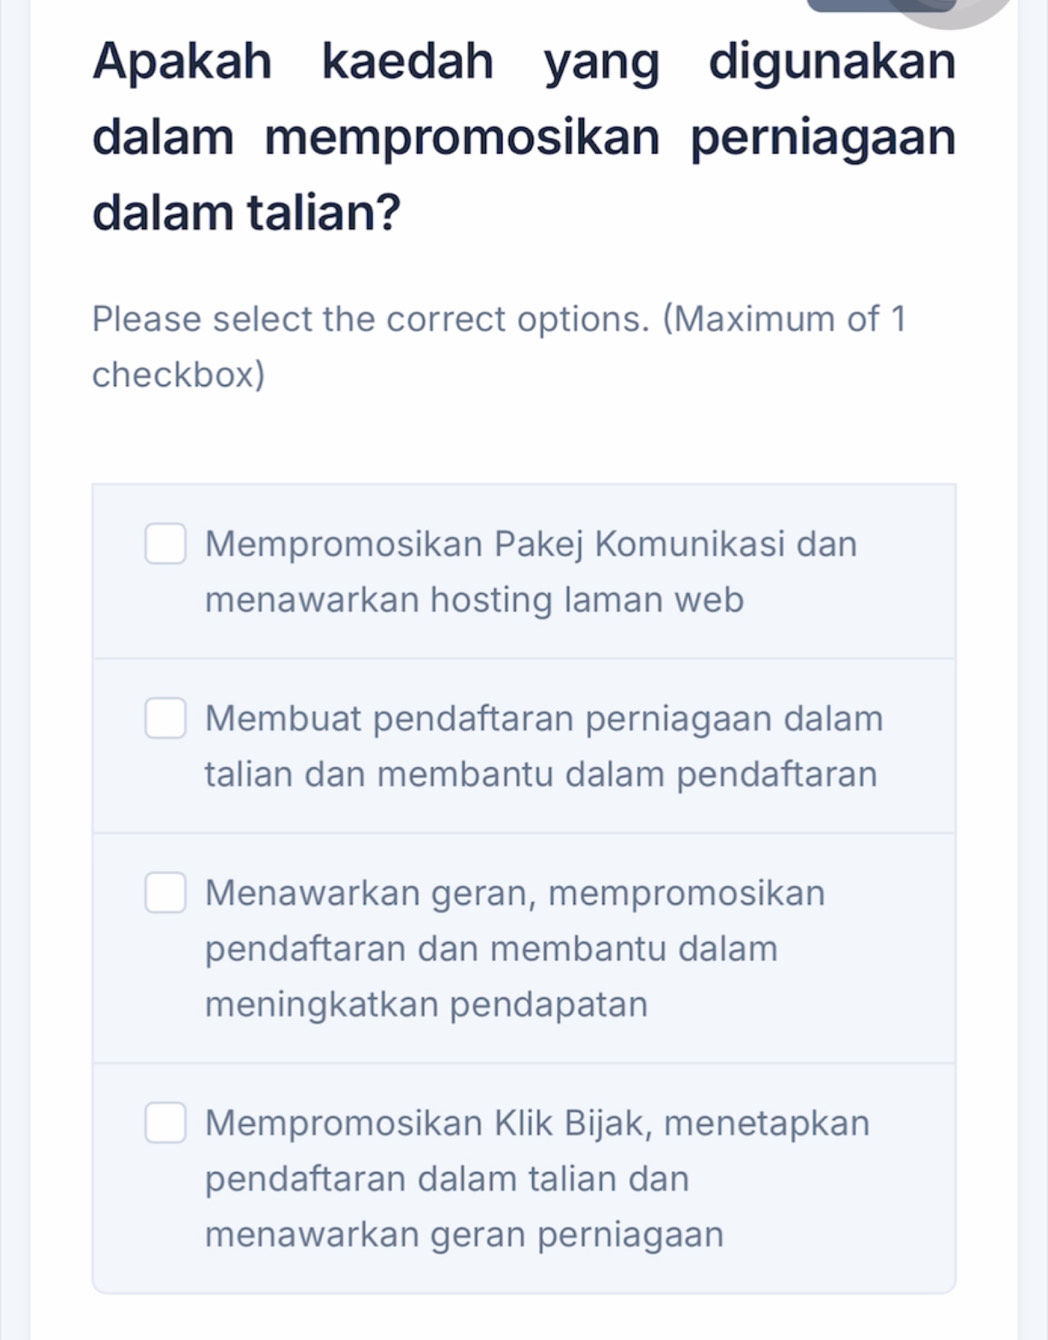Screen dimensions: 1048x1340
Task: Click the 'meningkatkan pendapatan' answer text
Action: [426, 1004]
